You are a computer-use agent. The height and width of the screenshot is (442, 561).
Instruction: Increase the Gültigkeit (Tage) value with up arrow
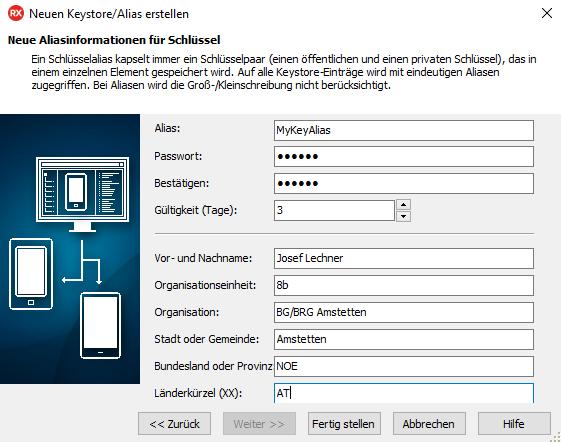coord(403,205)
